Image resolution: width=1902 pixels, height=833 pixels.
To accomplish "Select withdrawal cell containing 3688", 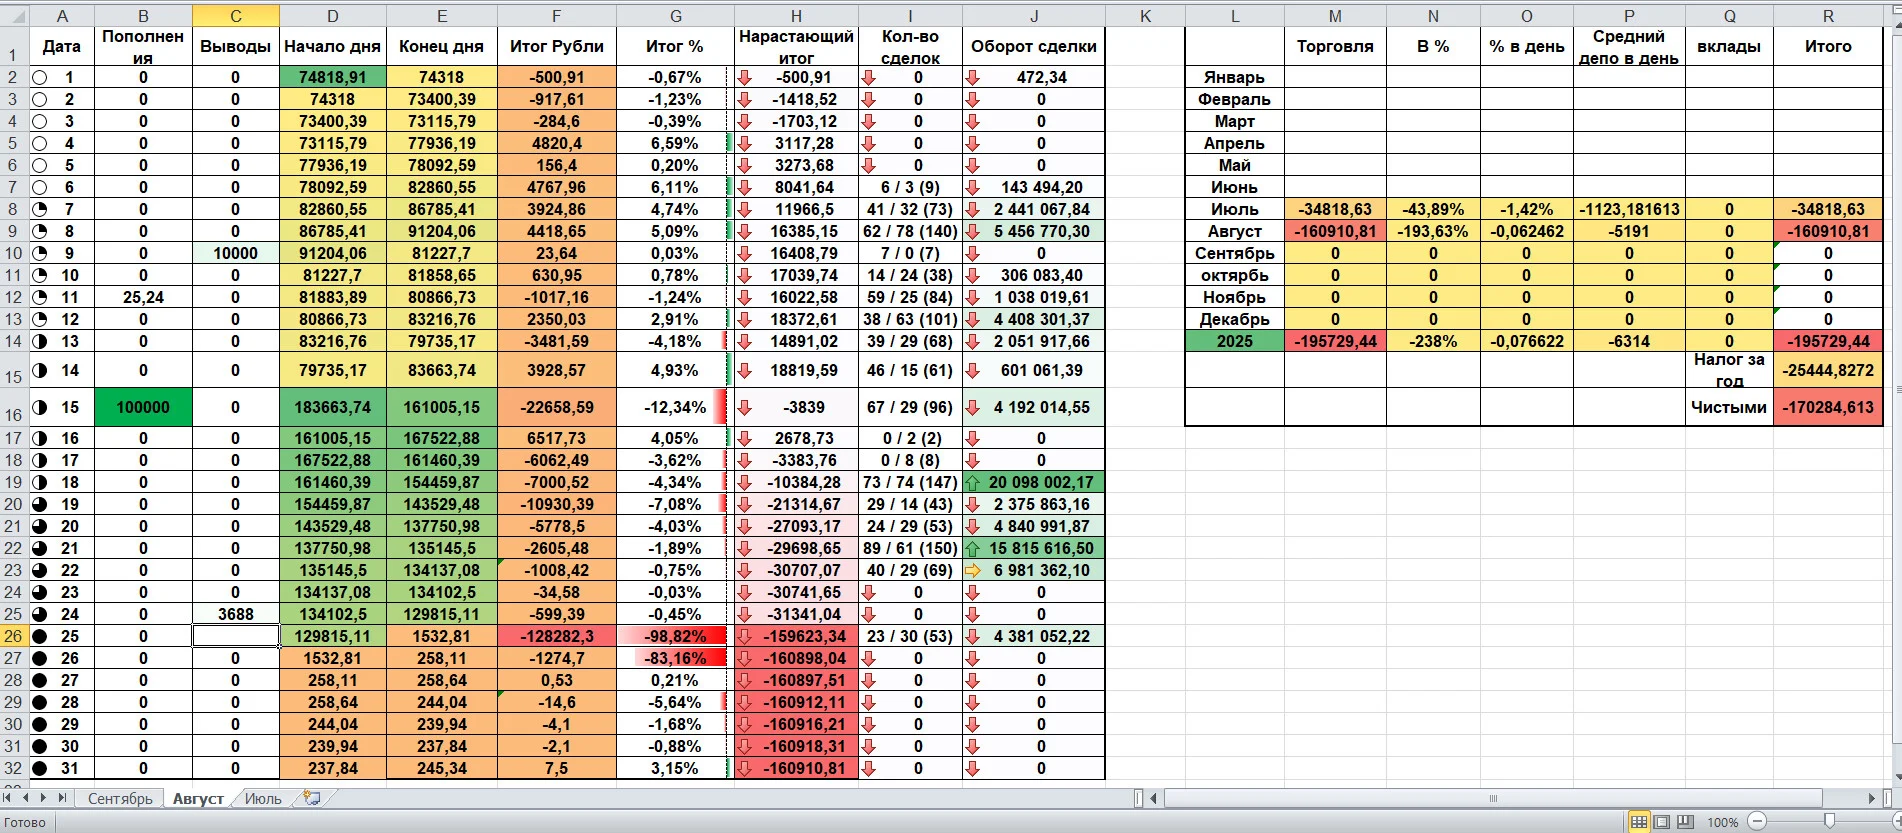I will [x=235, y=614].
